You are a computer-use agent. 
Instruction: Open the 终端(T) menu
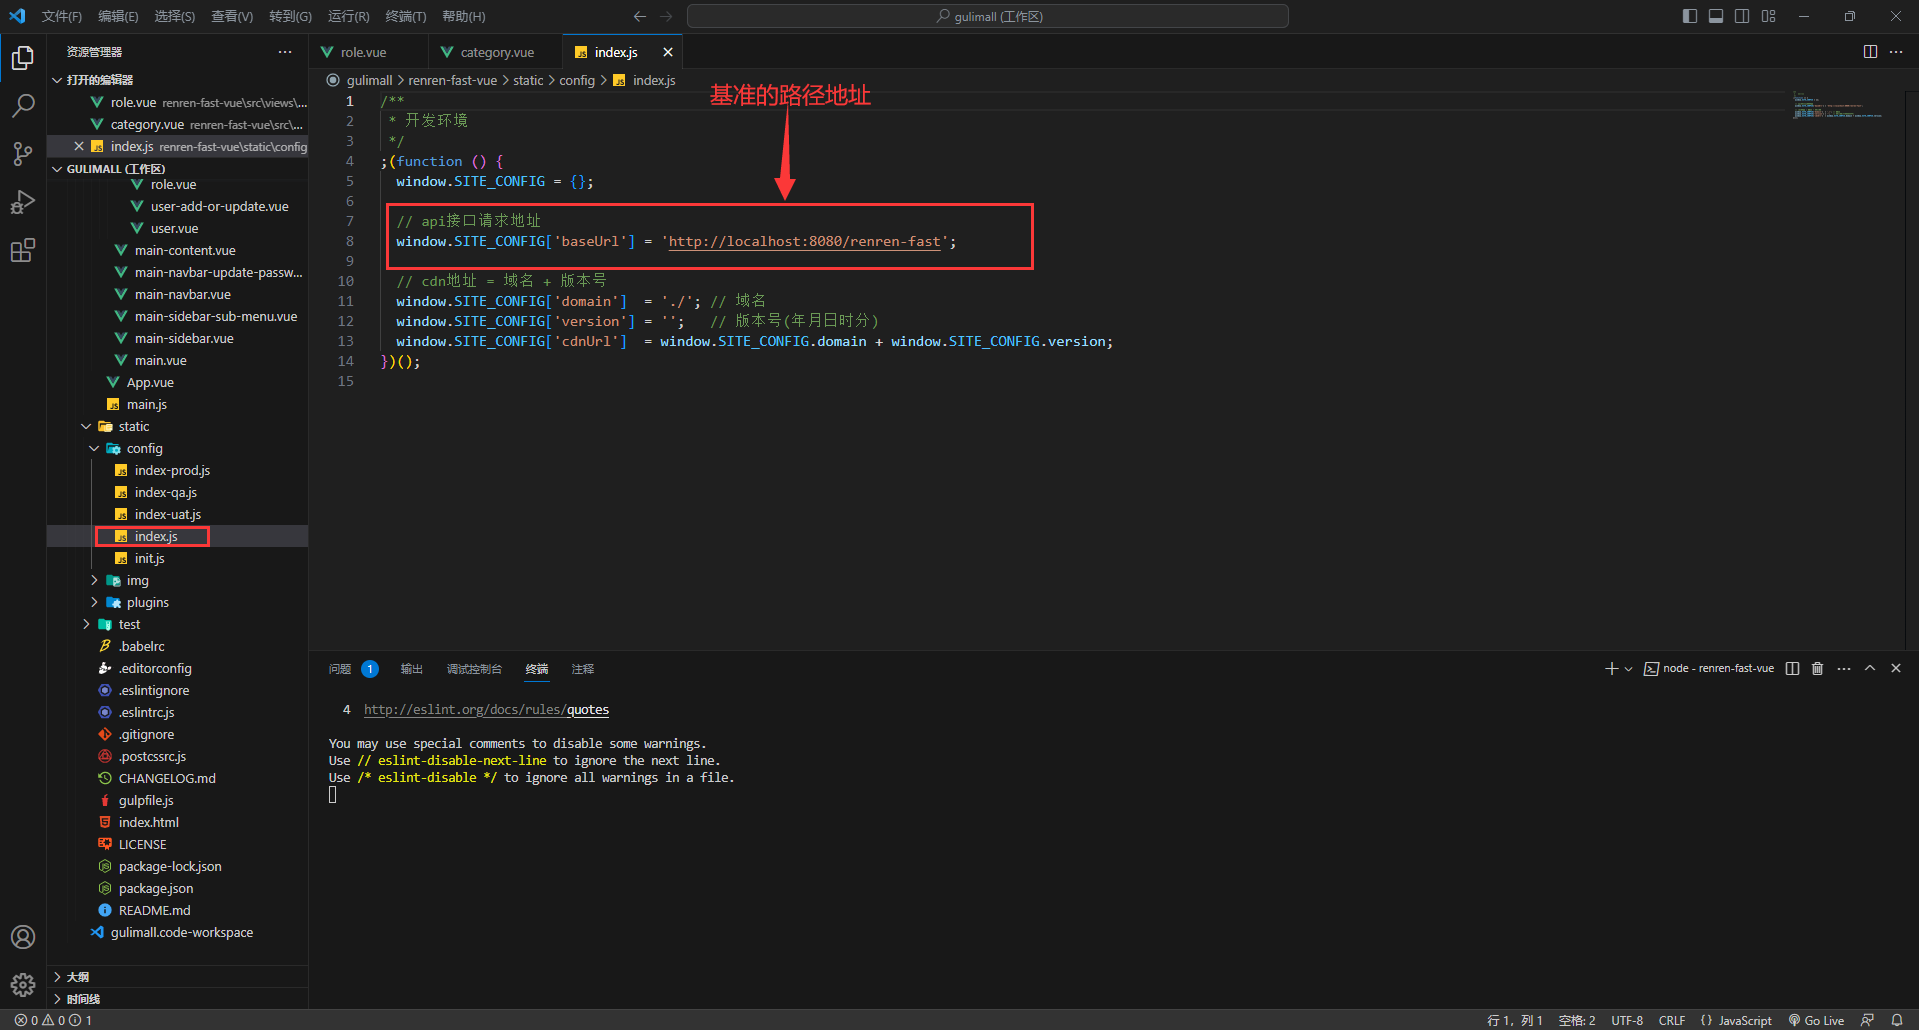pyautogui.click(x=405, y=16)
